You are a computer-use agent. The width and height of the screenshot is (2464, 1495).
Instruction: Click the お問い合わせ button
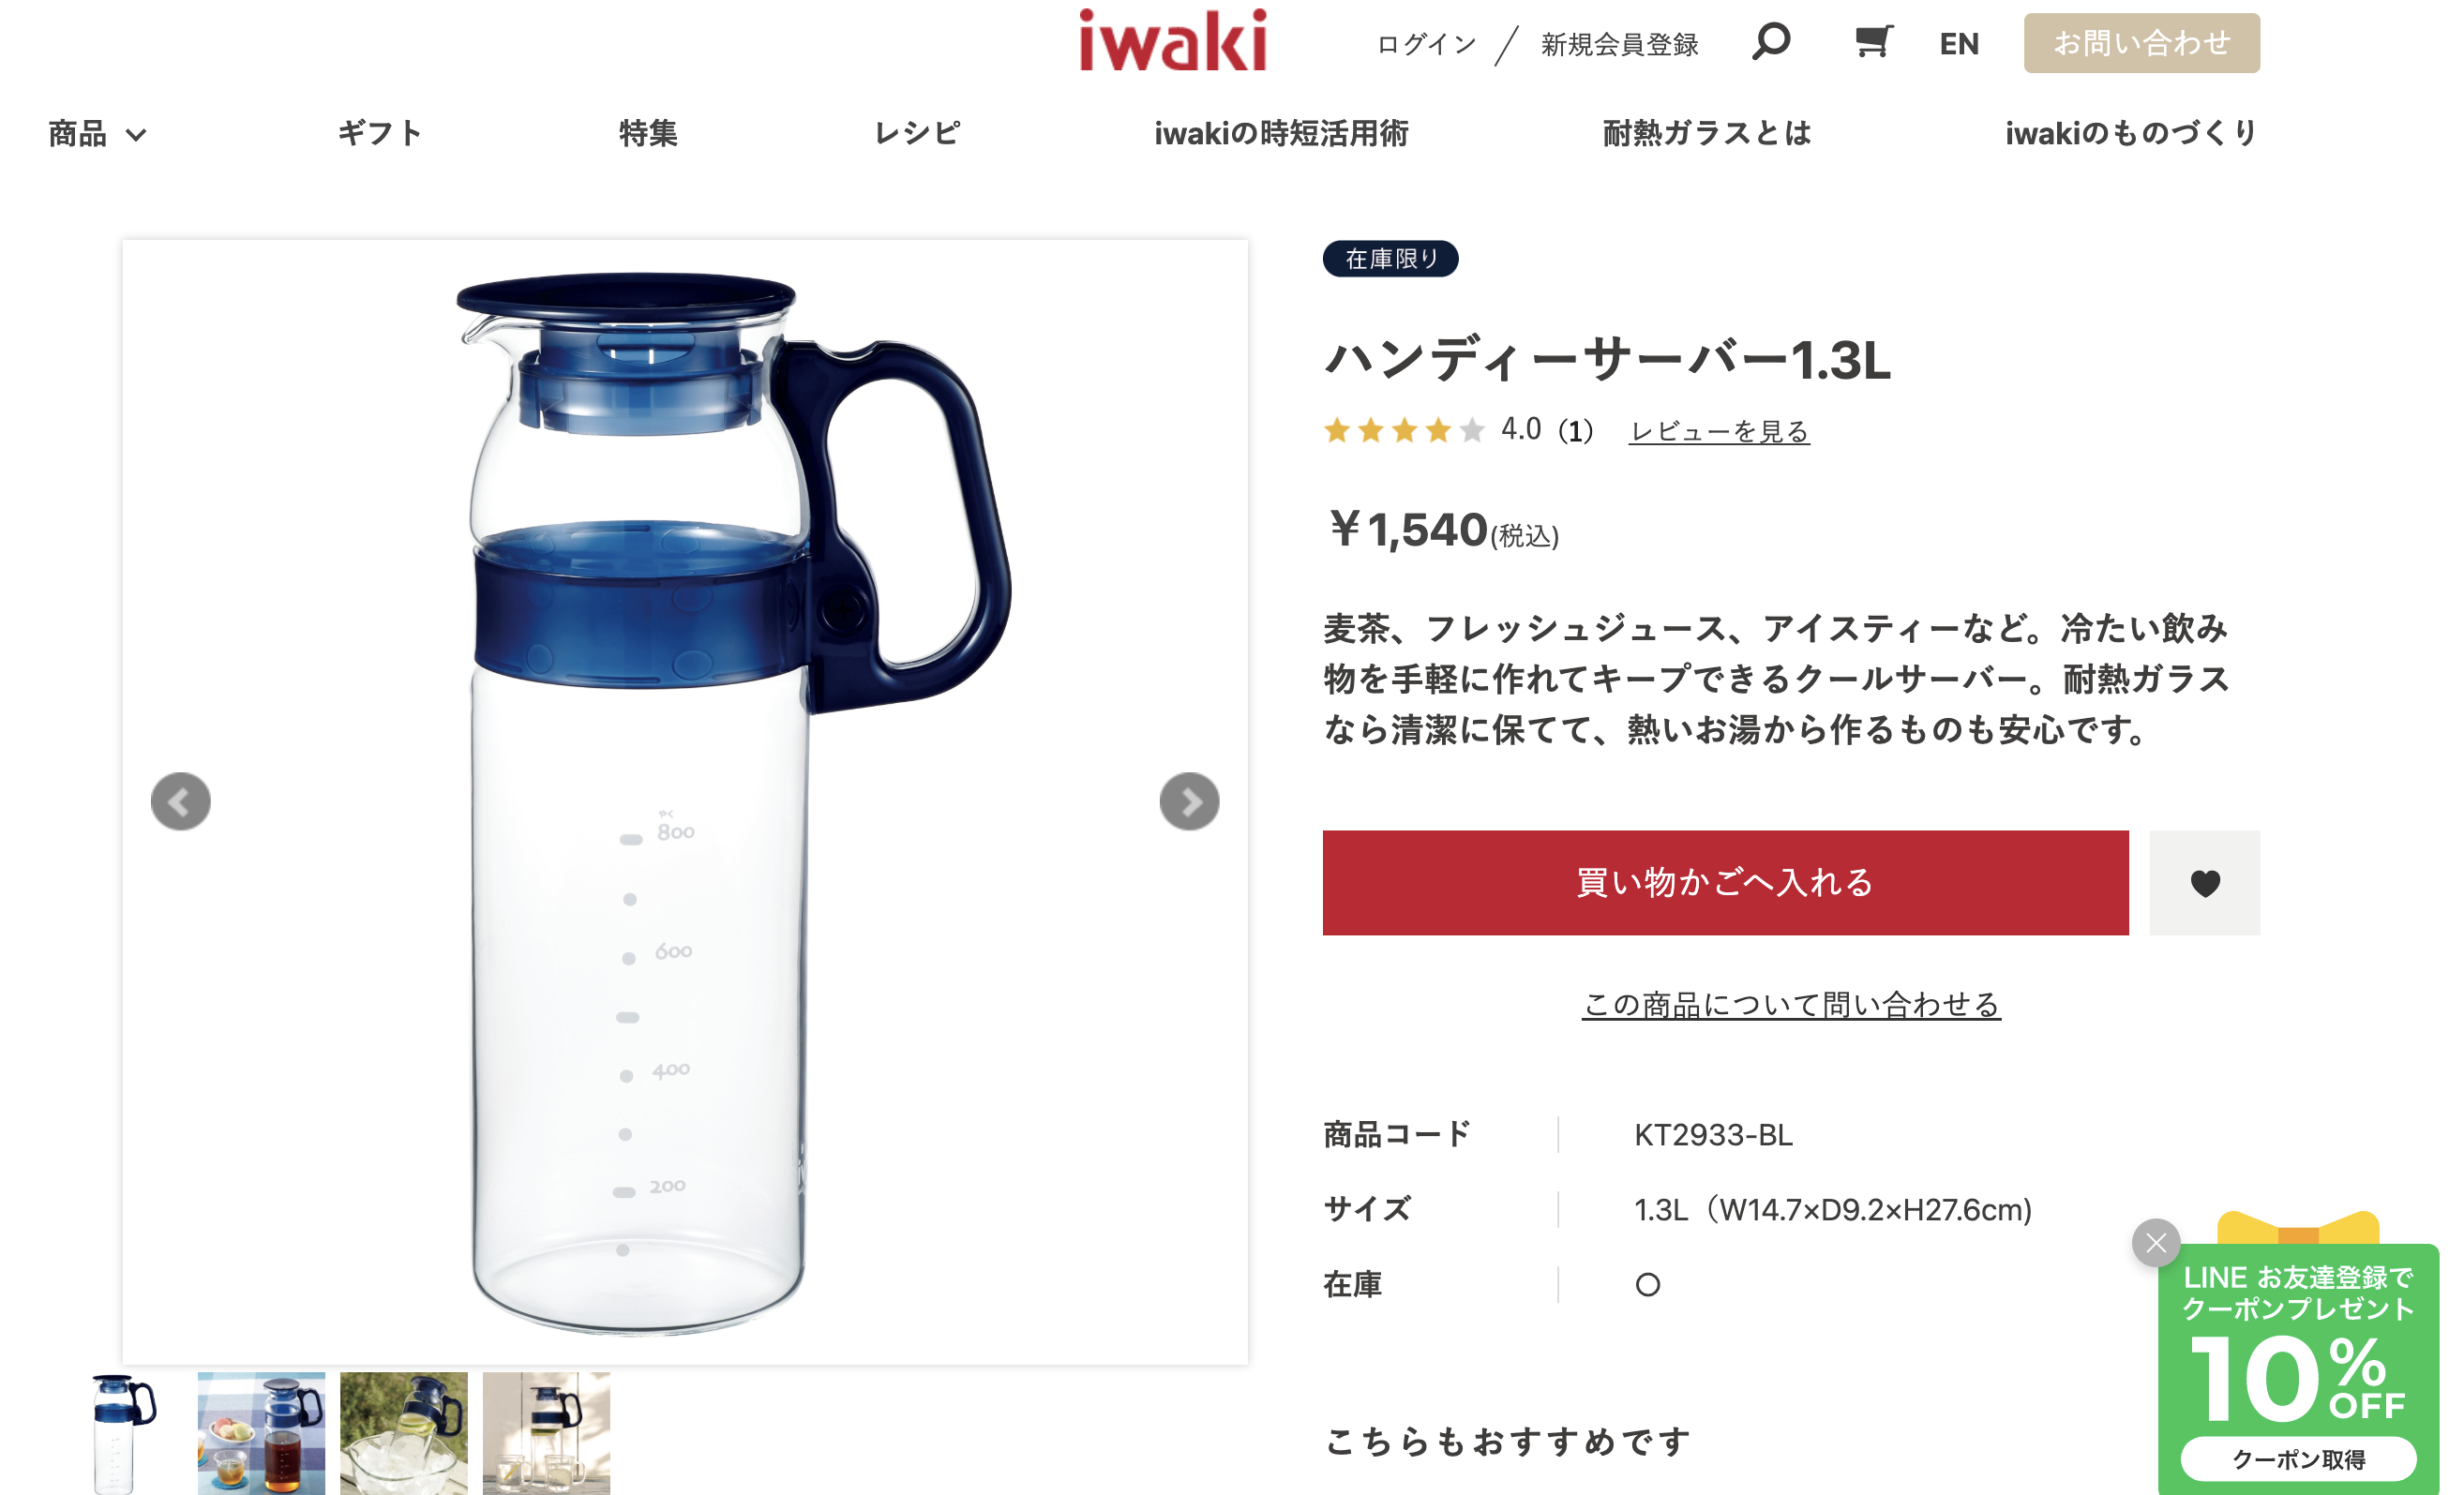2141,43
